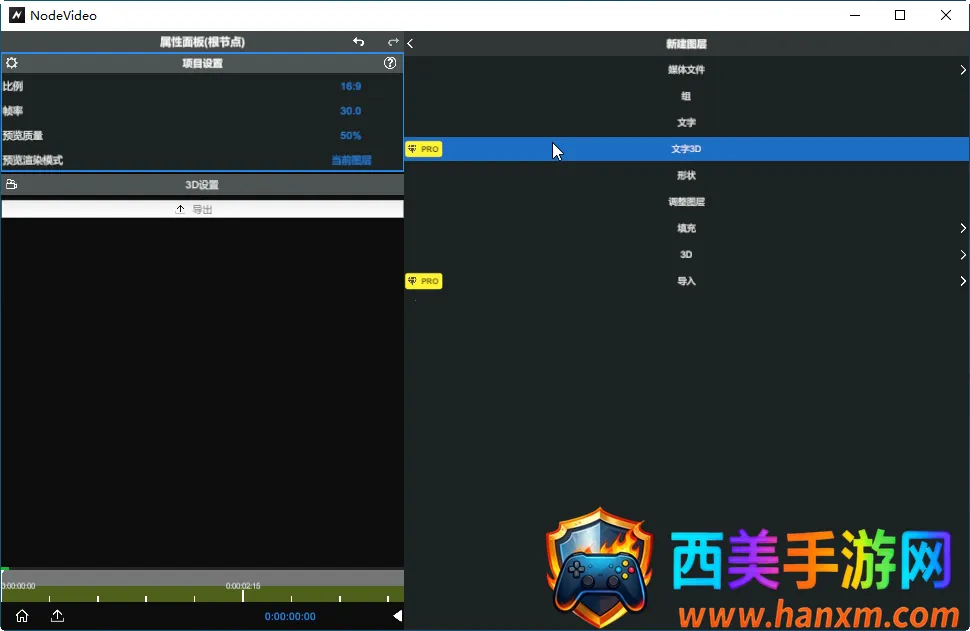Image resolution: width=970 pixels, height=631 pixels.
Task: Go back using the 新建图层 back chevron
Action: (411, 44)
